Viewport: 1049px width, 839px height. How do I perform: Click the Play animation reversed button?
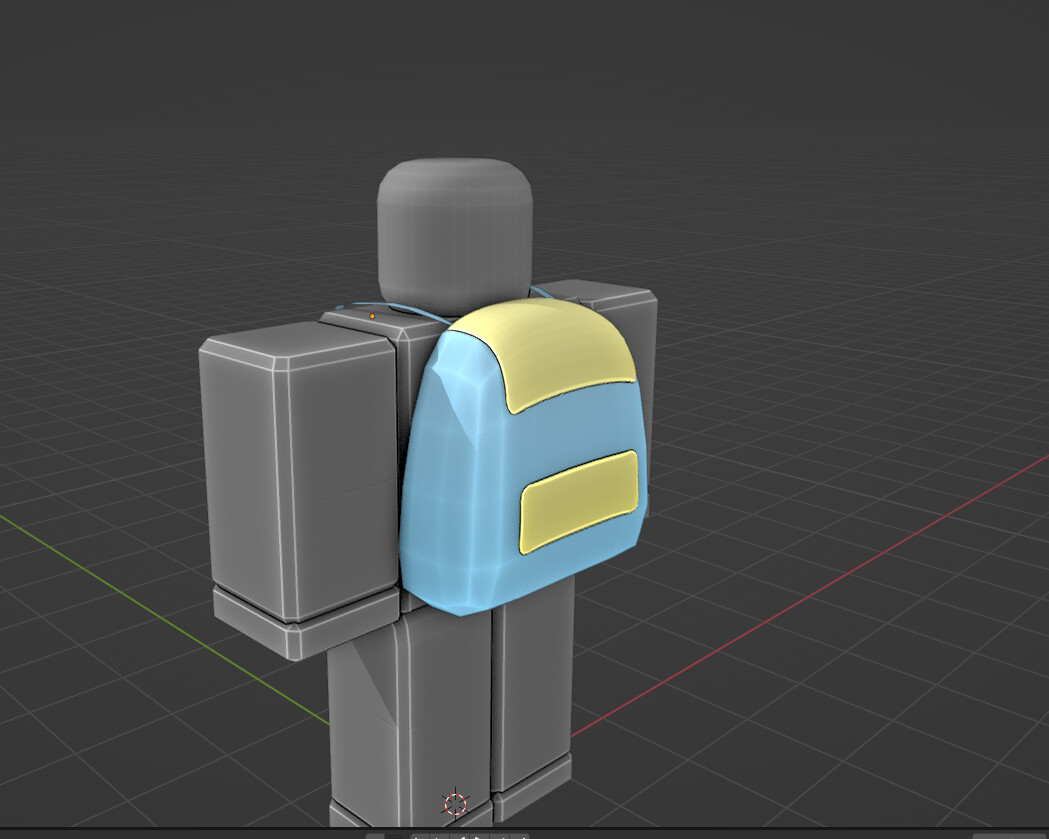coord(462,836)
